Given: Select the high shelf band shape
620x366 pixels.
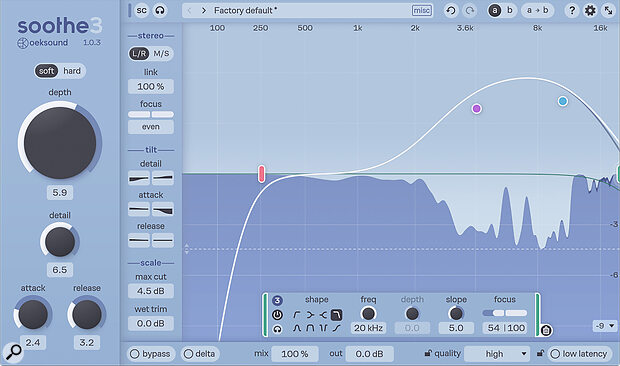Looking at the screenshot, I should 323,315.
